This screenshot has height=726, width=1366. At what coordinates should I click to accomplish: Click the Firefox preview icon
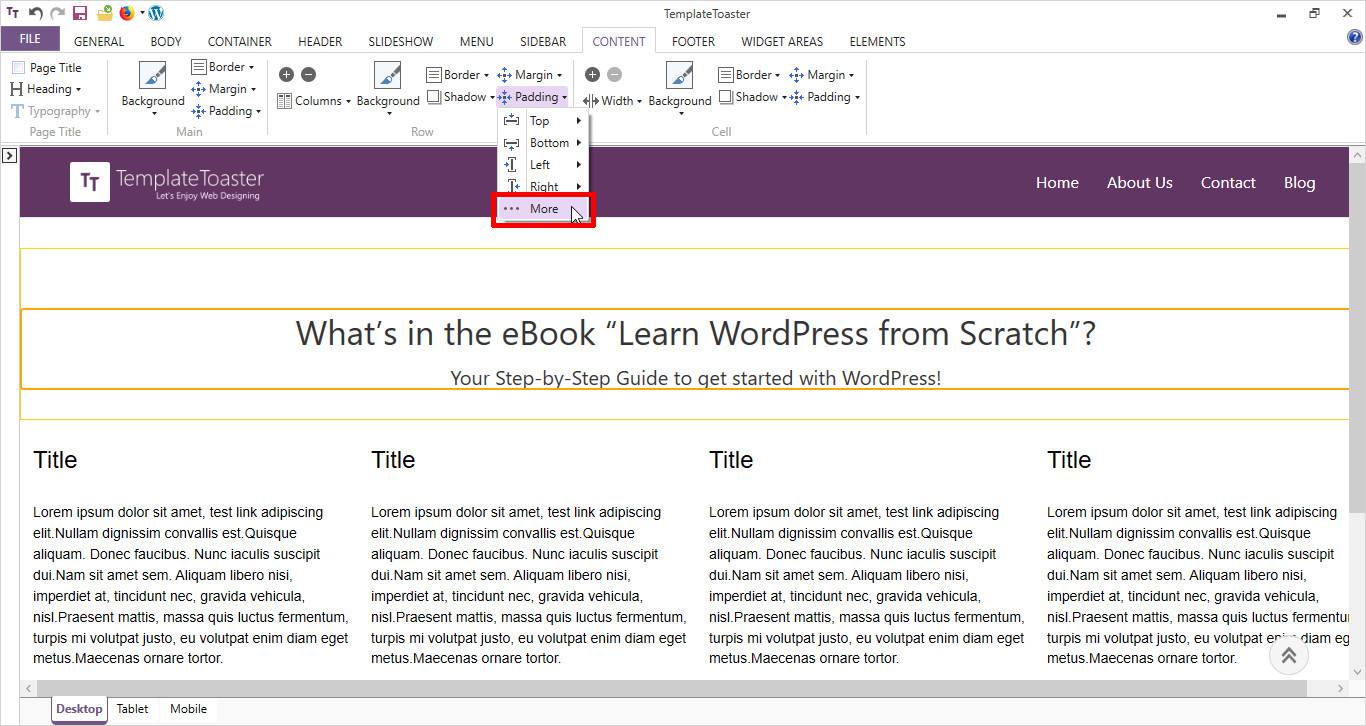127,13
